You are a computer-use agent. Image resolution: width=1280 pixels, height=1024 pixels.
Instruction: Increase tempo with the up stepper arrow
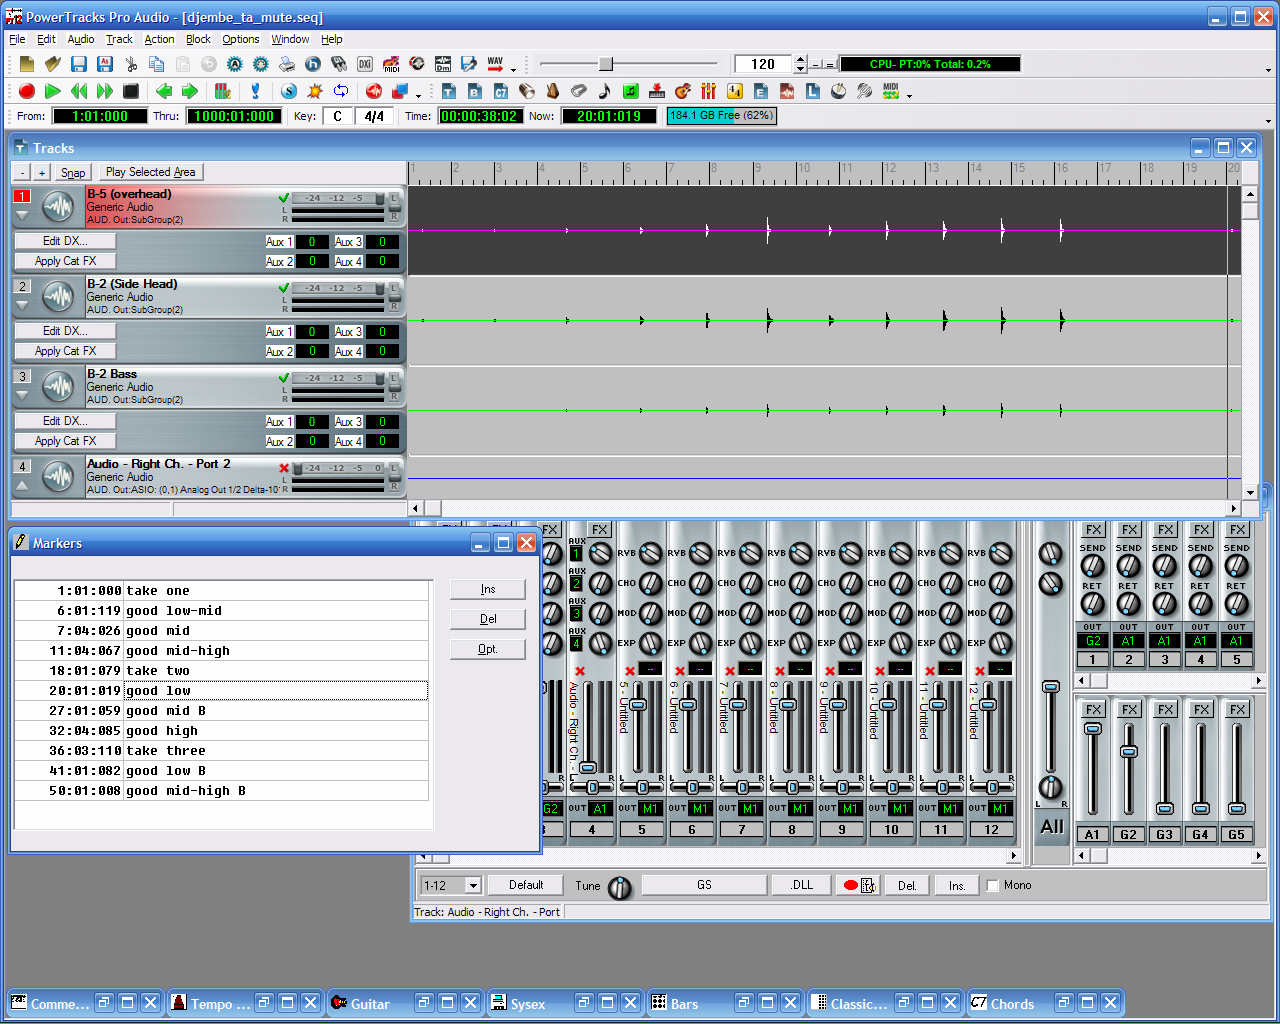coord(800,59)
